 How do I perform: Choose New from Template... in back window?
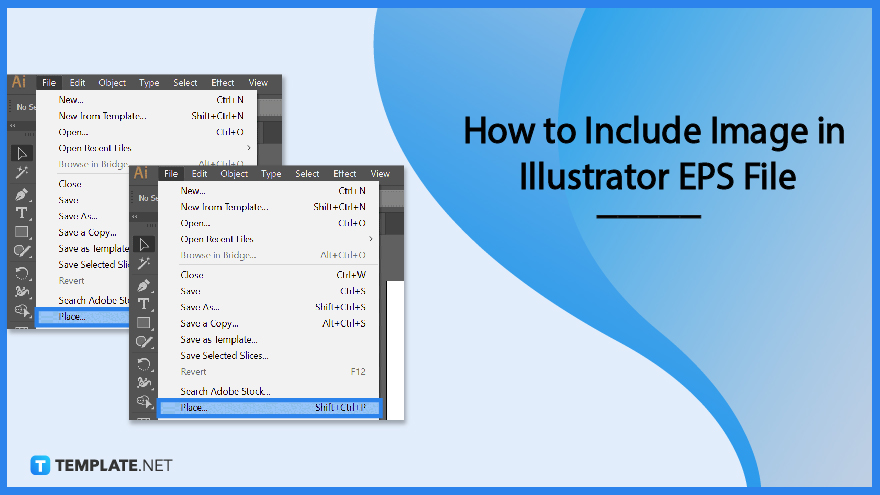146,116
